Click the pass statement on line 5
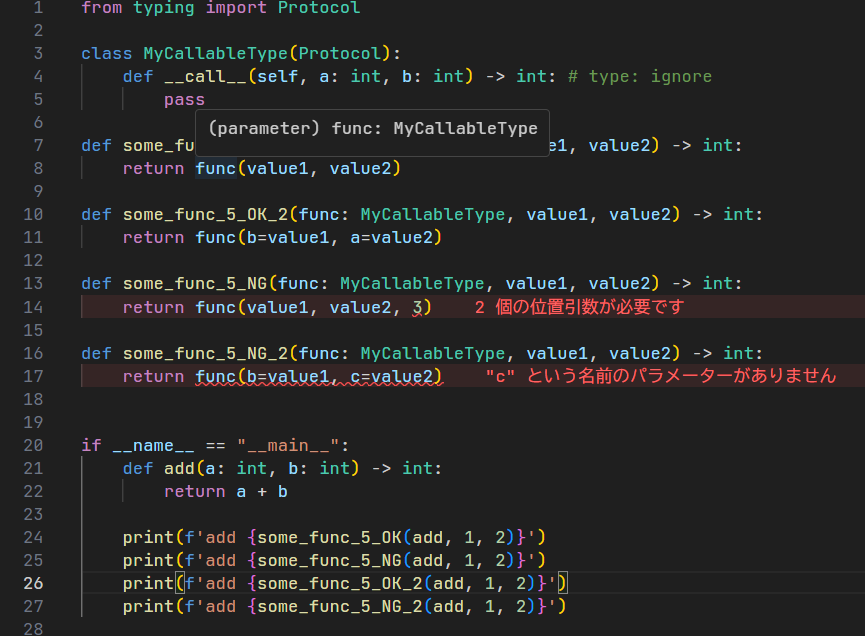 tap(184, 99)
